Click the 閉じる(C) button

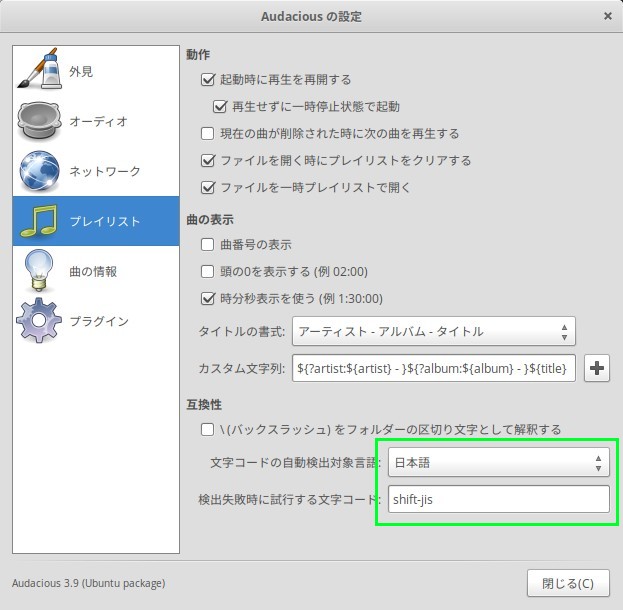[568, 583]
